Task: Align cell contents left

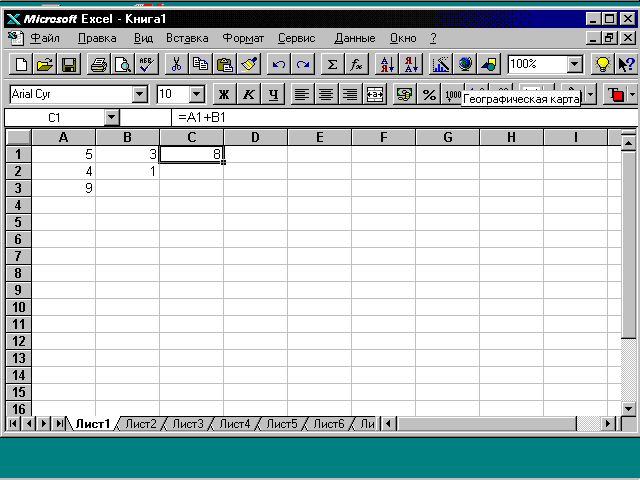Action: click(302, 95)
